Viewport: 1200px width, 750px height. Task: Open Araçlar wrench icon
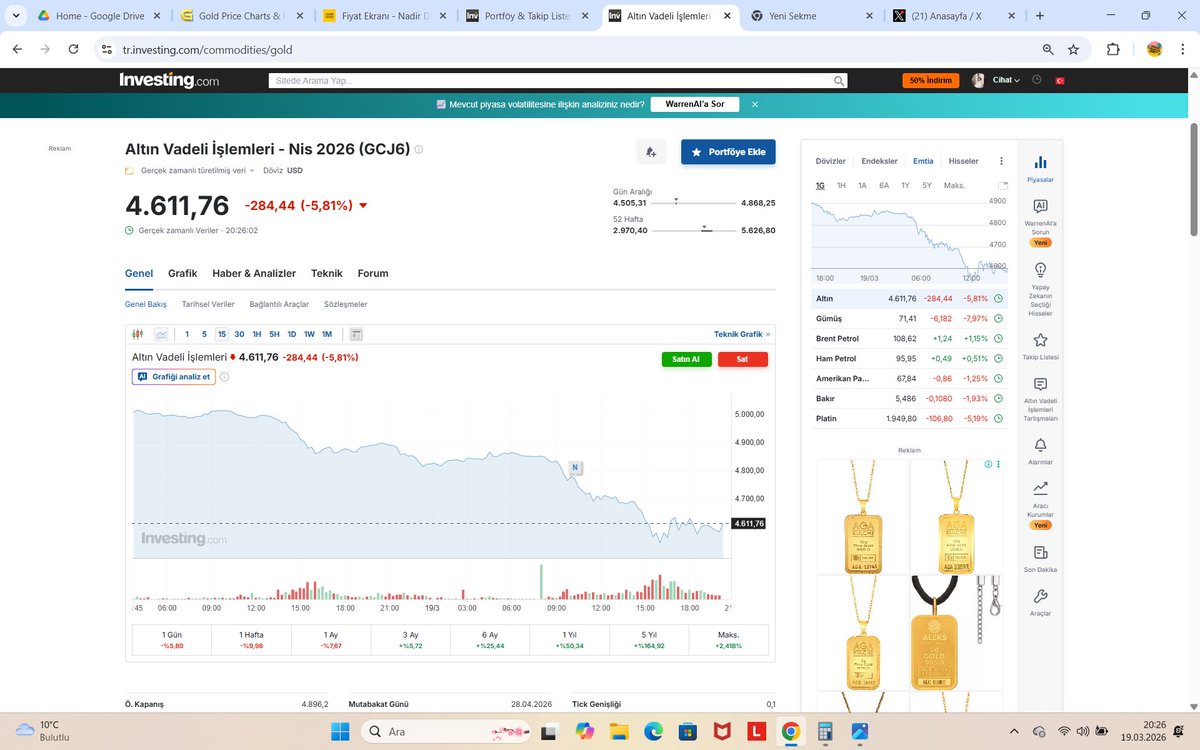1040,596
